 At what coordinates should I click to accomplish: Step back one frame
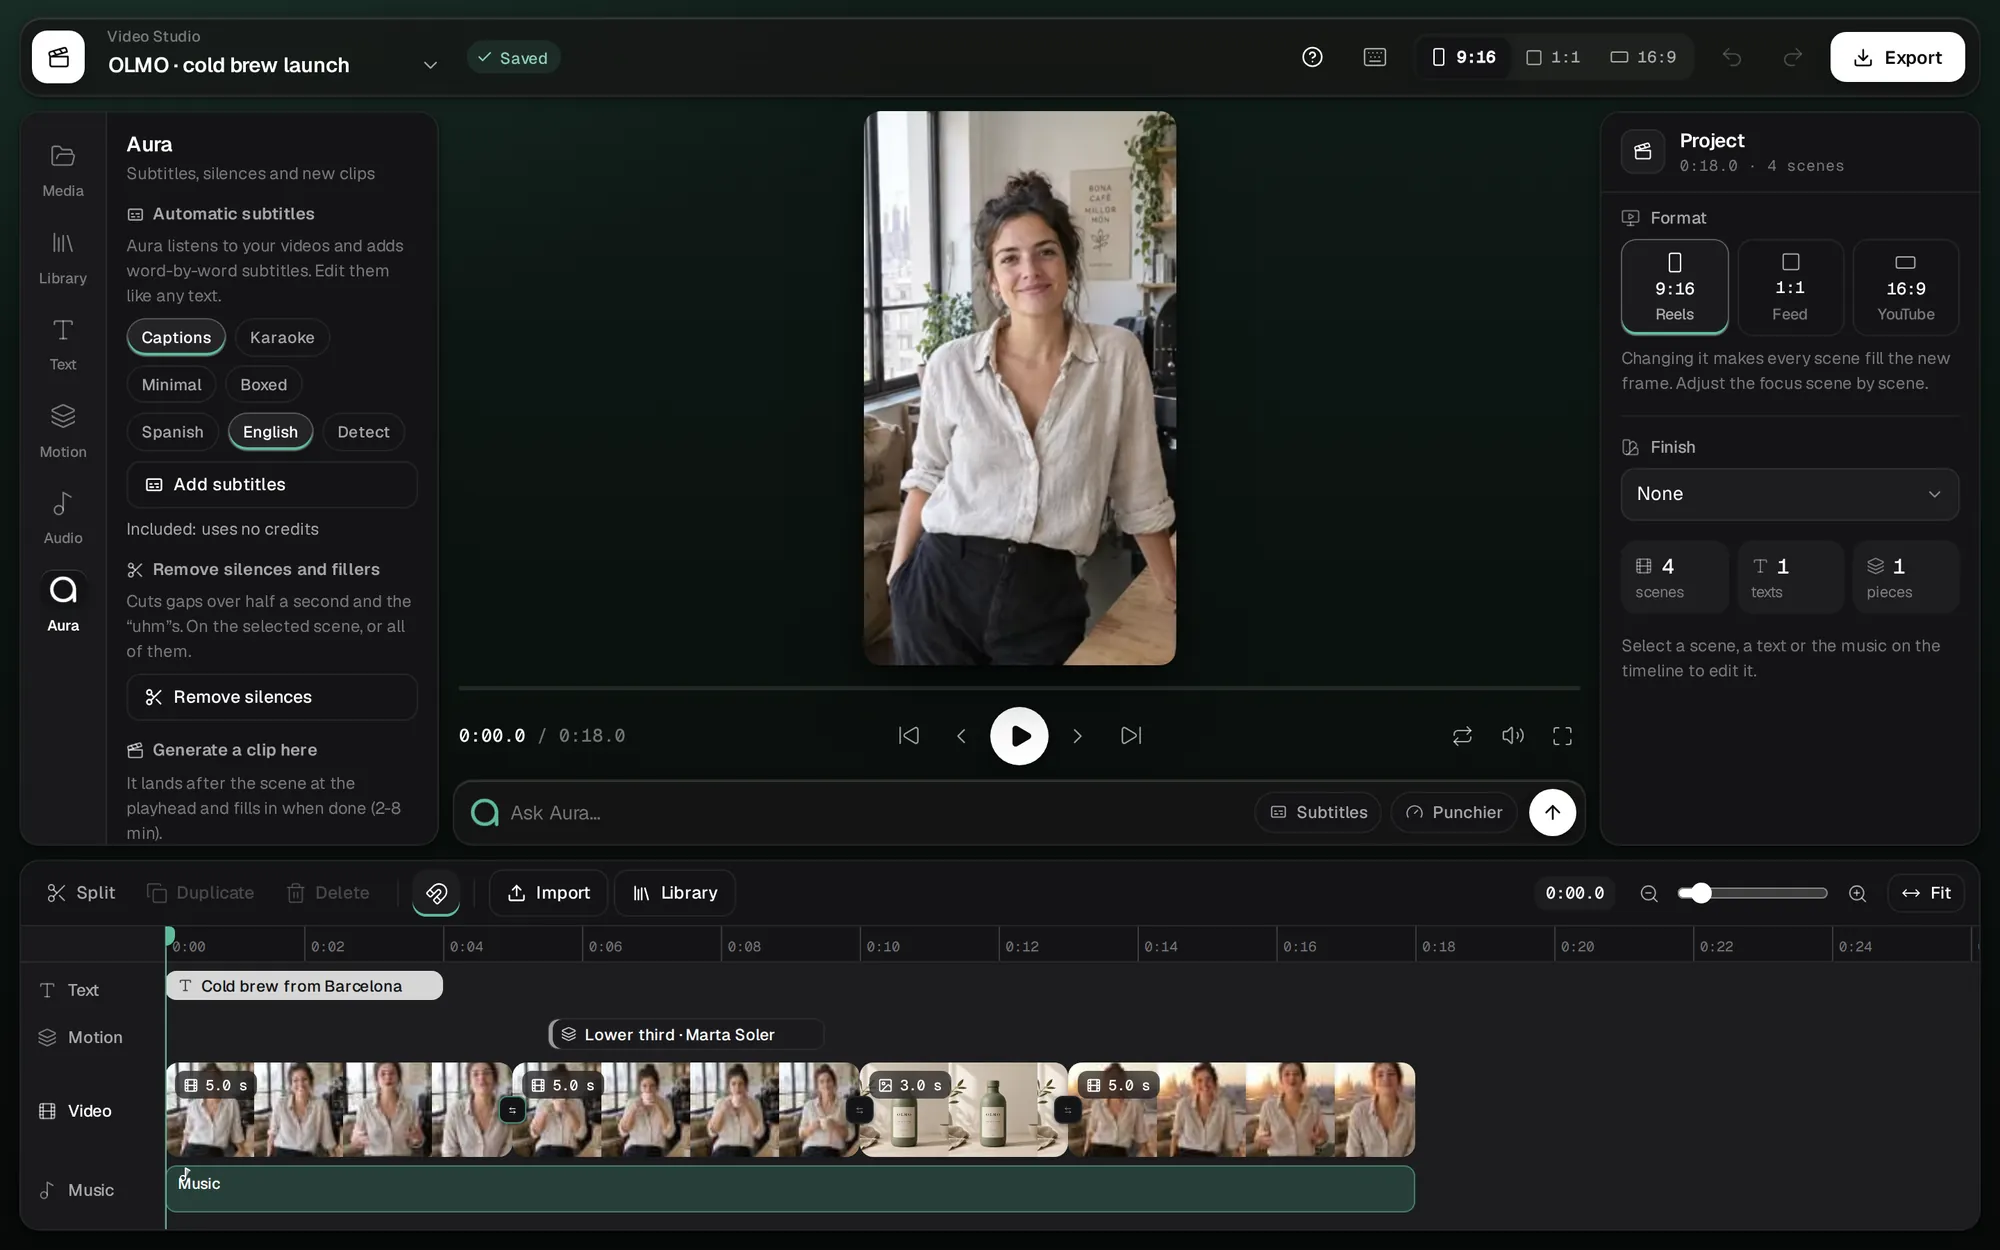[961, 736]
